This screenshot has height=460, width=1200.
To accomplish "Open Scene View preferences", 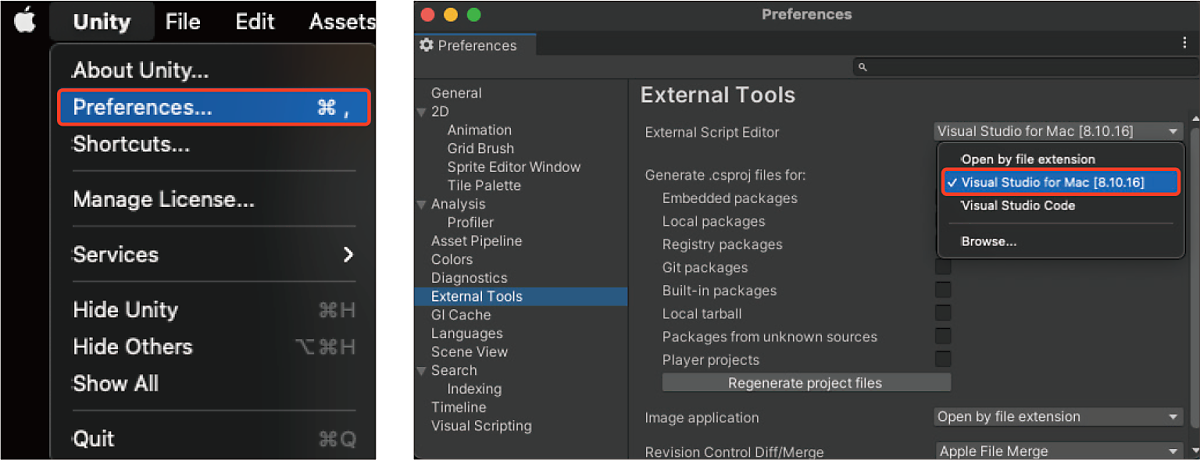I will [469, 352].
